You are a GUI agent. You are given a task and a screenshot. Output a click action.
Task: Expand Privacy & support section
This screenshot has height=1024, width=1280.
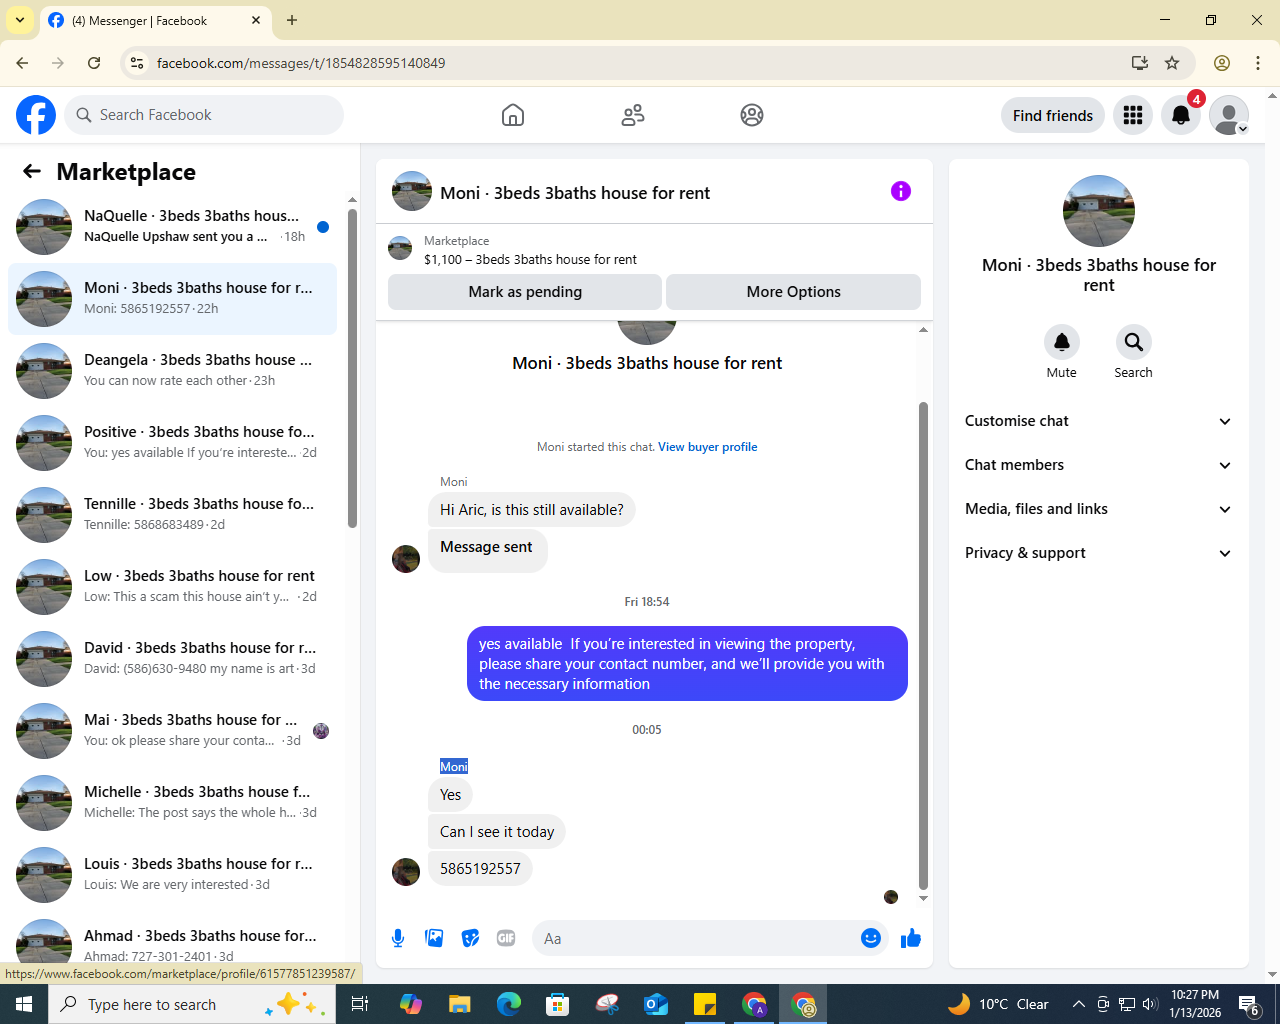[1098, 553]
